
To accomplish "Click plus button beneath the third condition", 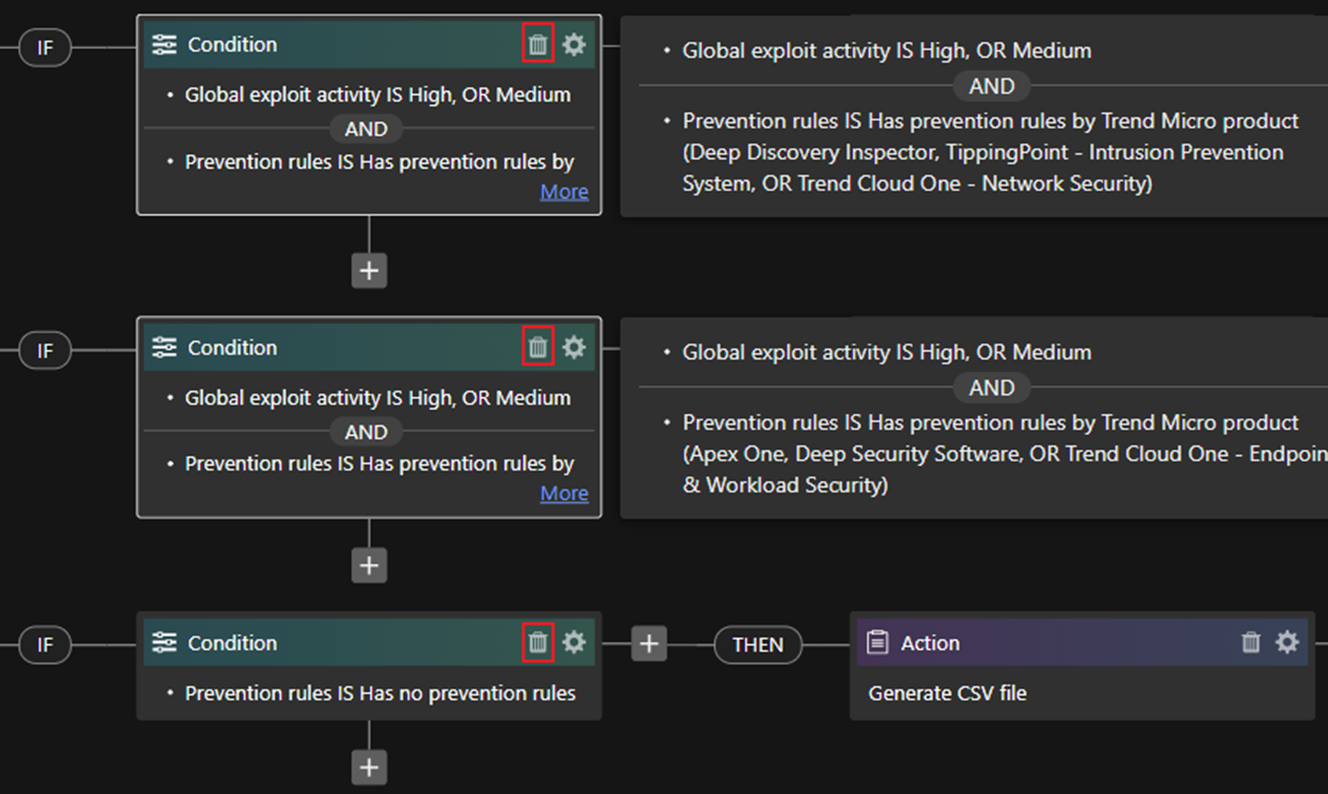I will pyautogui.click(x=369, y=767).
